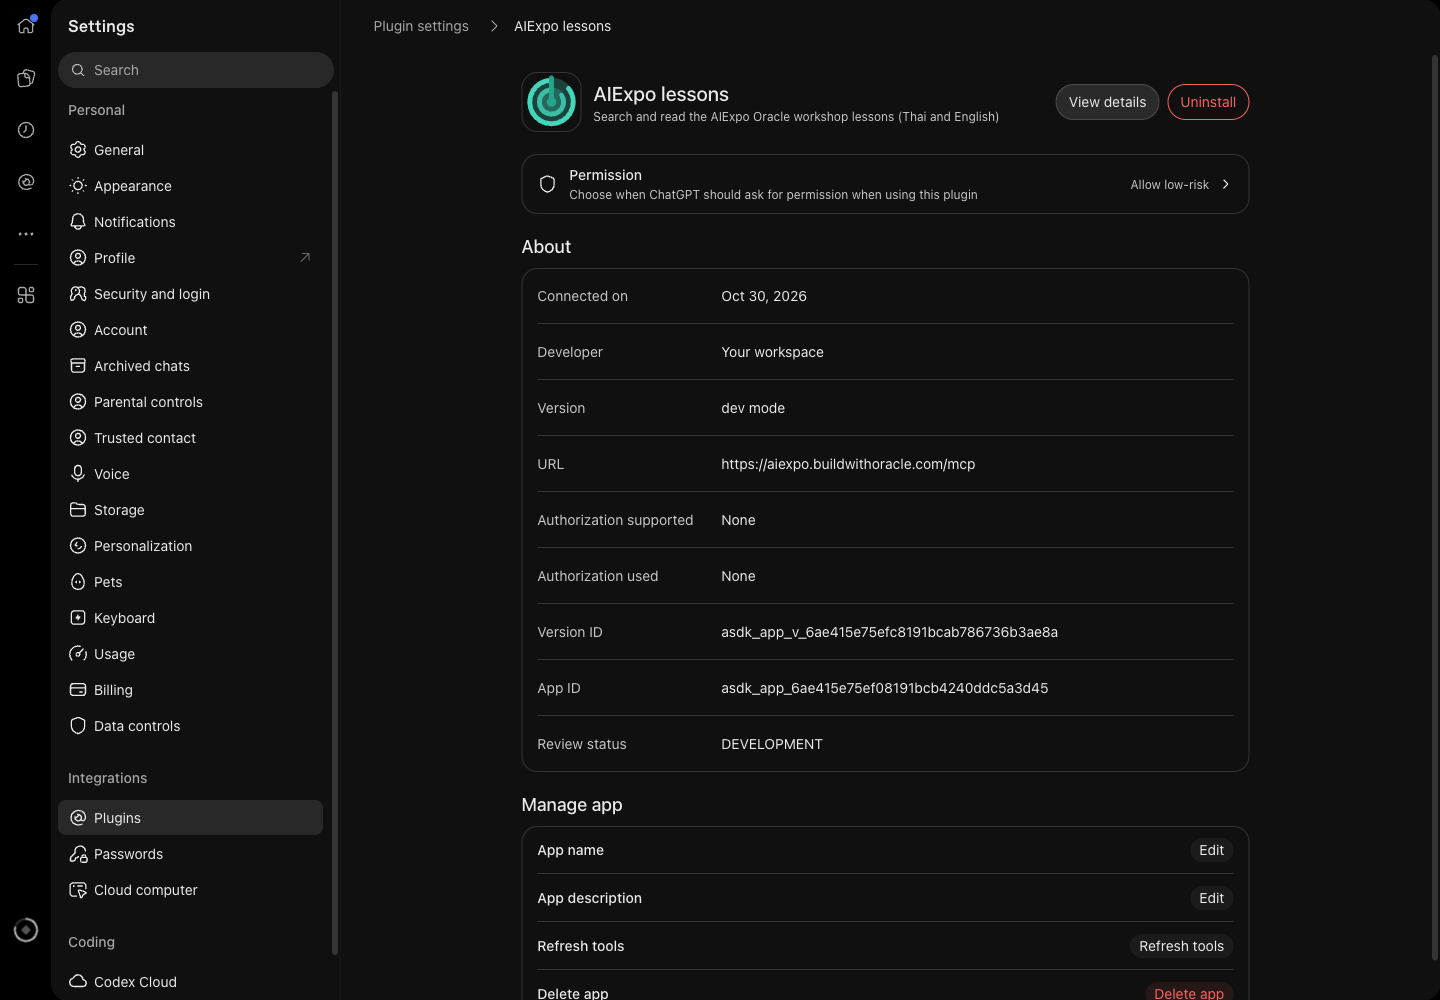Image resolution: width=1440 pixels, height=1000 pixels.
Task: Click the Refresh tools button
Action: tap(1181, 946)
